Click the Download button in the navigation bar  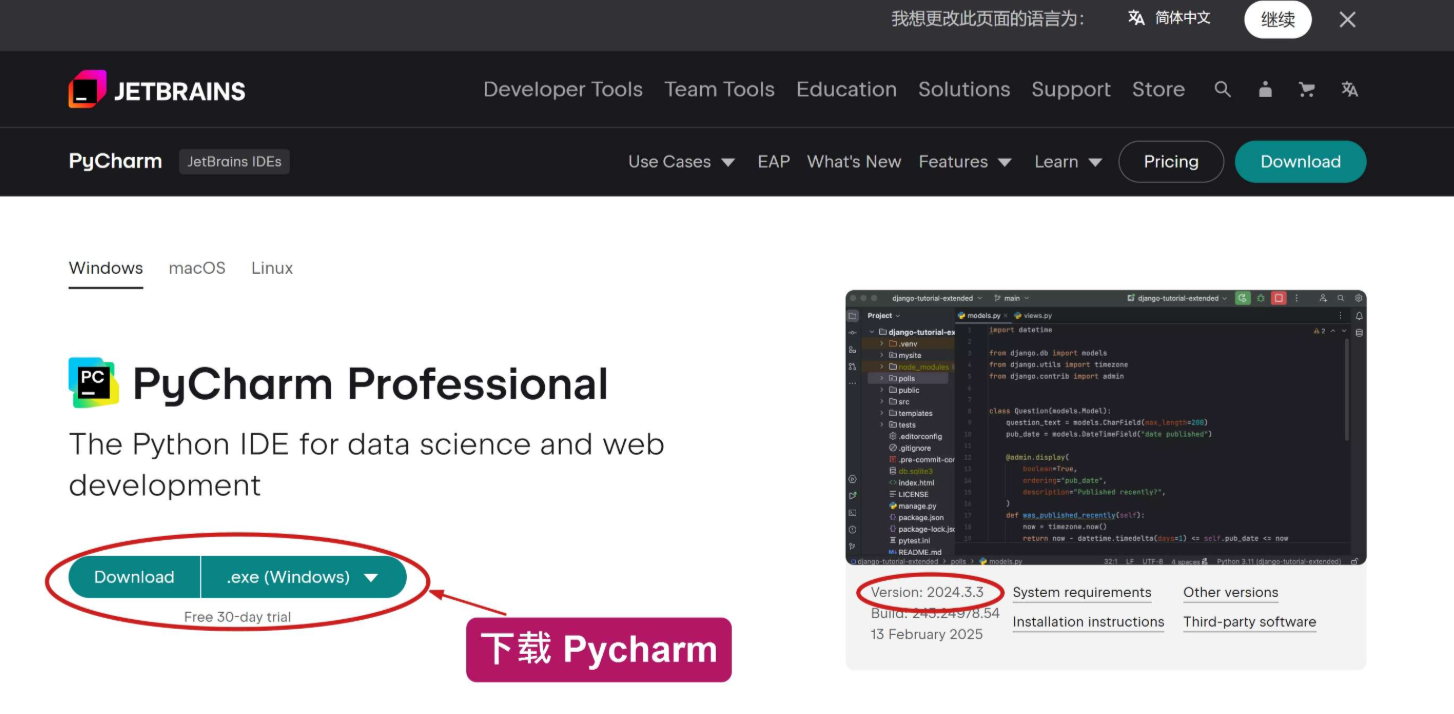coord(1300,162)
